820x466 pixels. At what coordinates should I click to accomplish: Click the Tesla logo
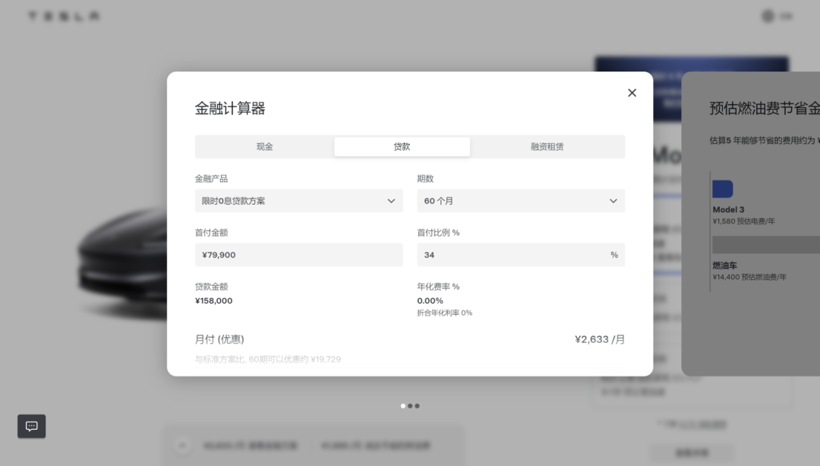[x=63, y=17]
